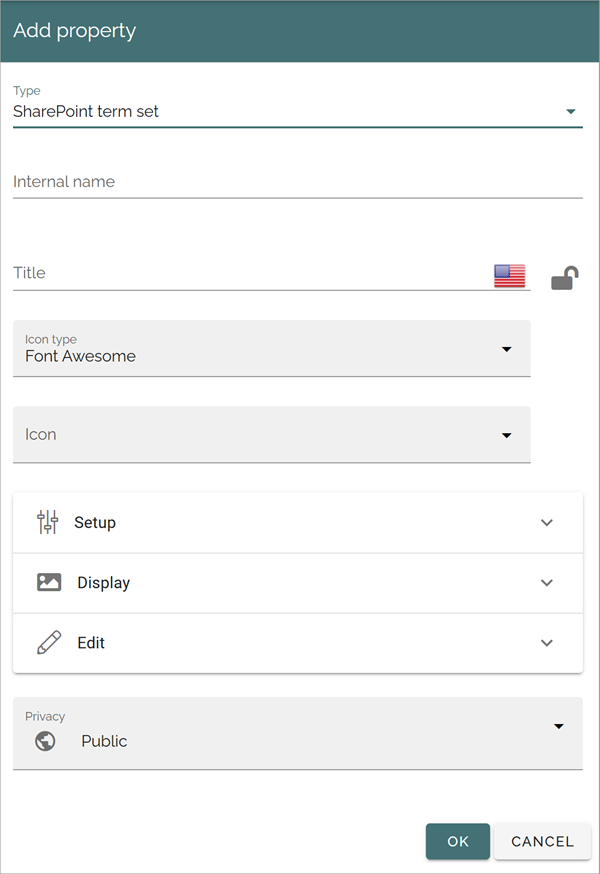
Task: Click the Edit section label
Action: [x=91, y=643]
